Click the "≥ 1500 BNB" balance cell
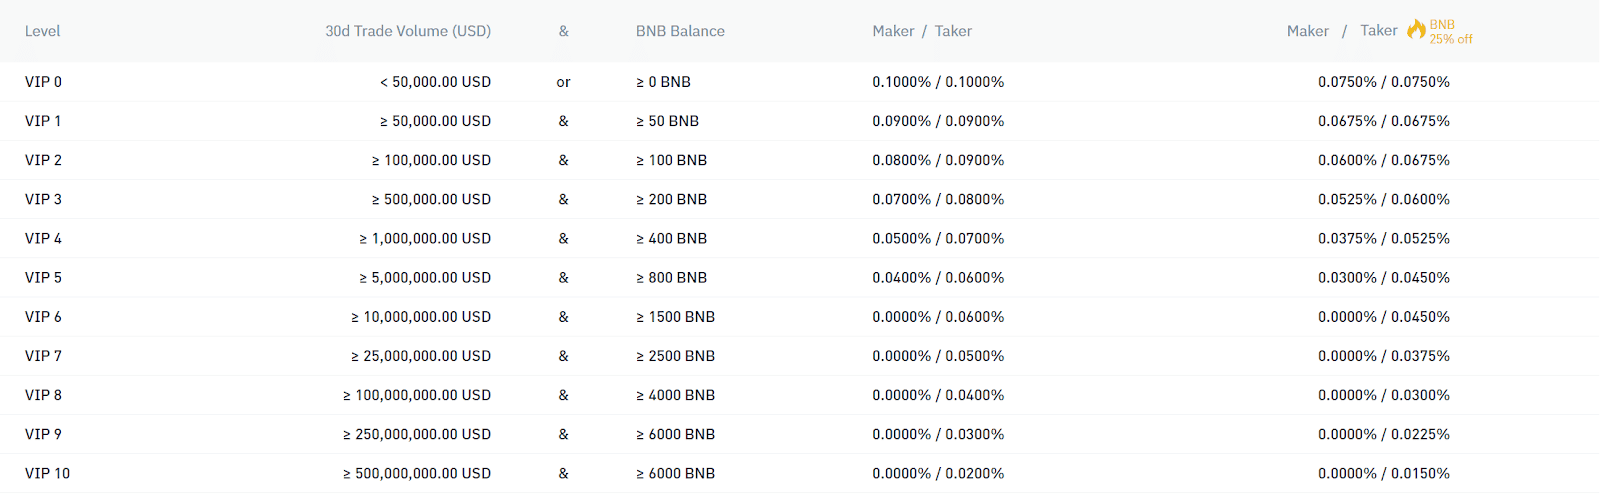Viewport: 1600px width, 496px height. pos(675,316)
